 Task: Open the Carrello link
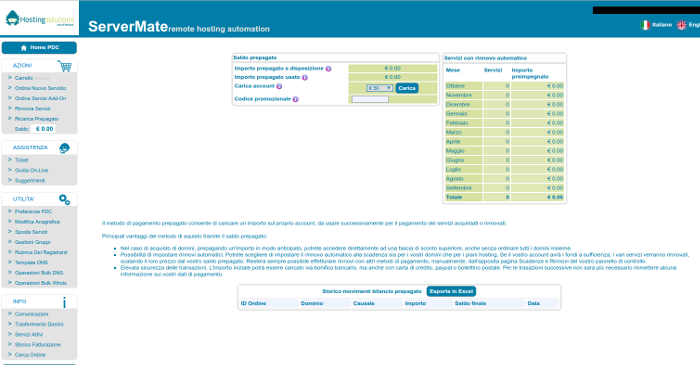coord(24,78)
